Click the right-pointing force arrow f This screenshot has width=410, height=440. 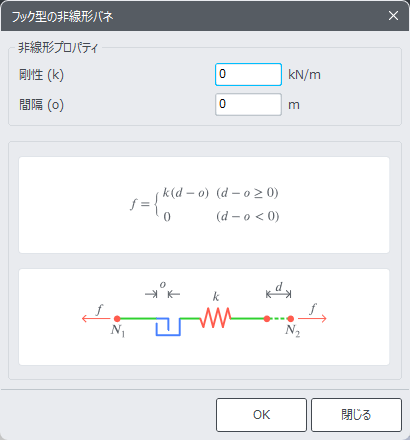pyautogui.click(x=312, y=318)
